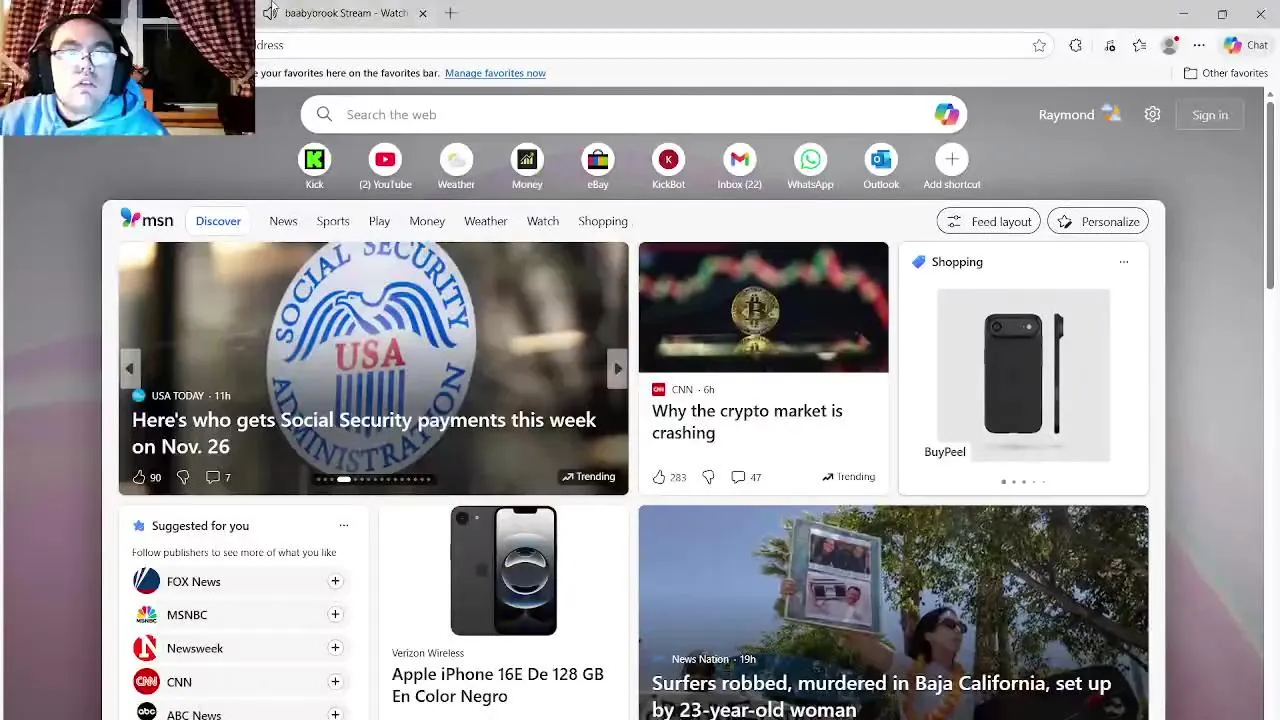Select the Shopping tab in MSN
This screenshot has height=720, width=1280.
coord(603,221)
